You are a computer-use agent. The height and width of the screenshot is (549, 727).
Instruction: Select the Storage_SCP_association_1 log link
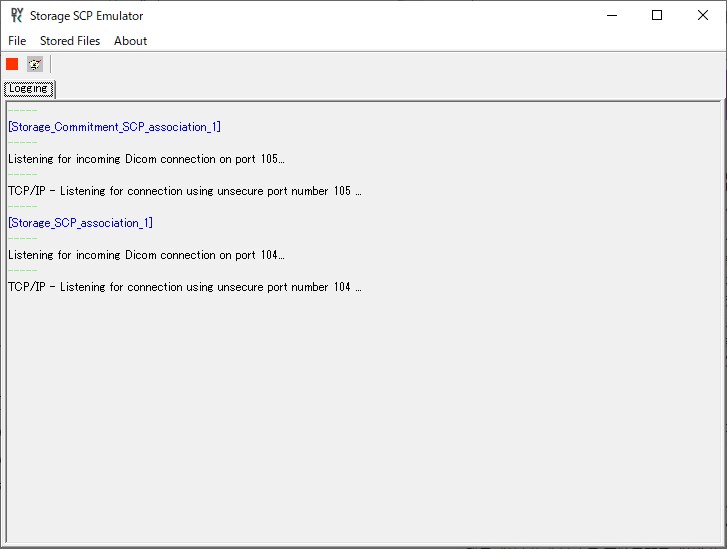(x=80, y=223)
